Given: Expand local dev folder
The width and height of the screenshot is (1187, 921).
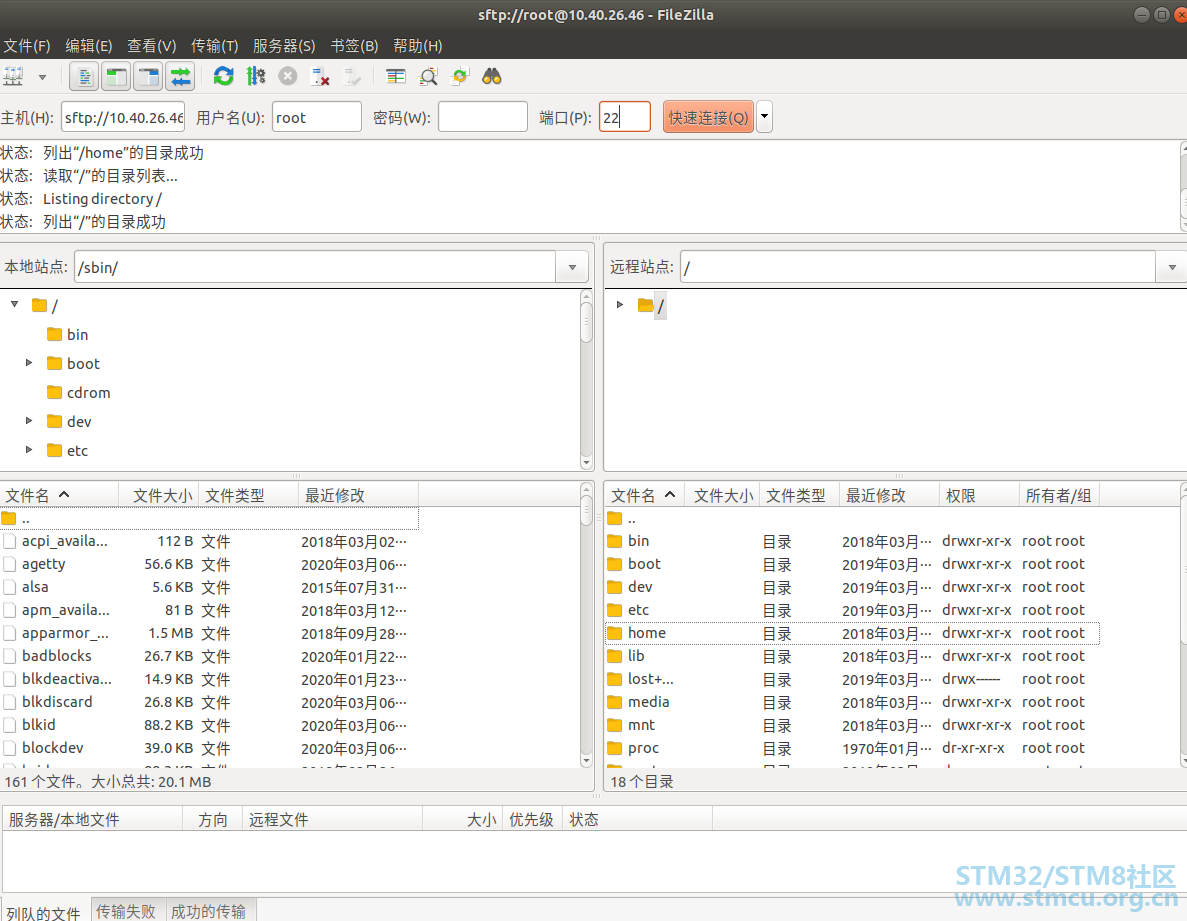Looking at the screenshot, I should (x=29, y=421).
